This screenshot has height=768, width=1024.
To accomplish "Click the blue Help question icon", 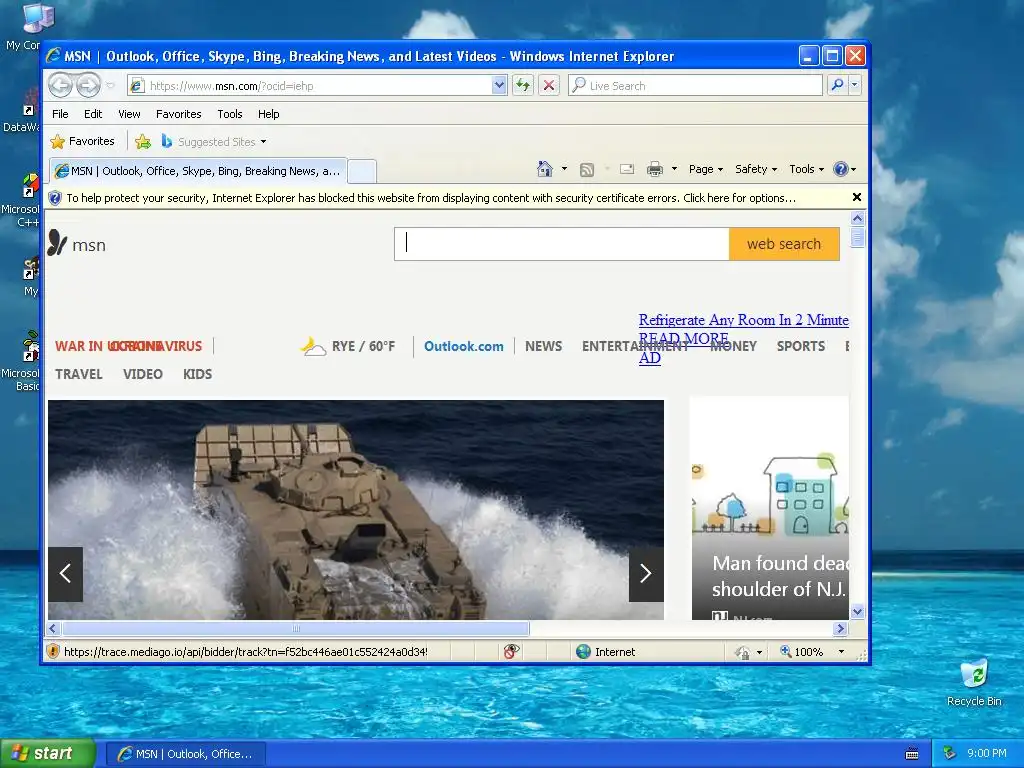I will [841, 169].
